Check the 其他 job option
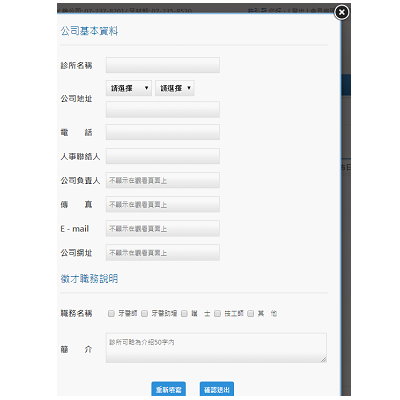 pyautogui.click(x=251, y=313)
